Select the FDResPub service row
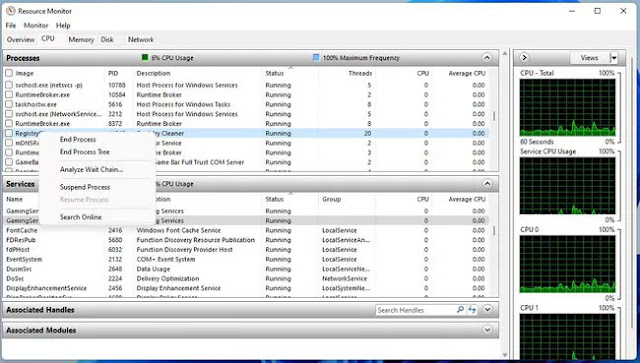Viewport: 640px width, 363px height. [x=247, y=240]
